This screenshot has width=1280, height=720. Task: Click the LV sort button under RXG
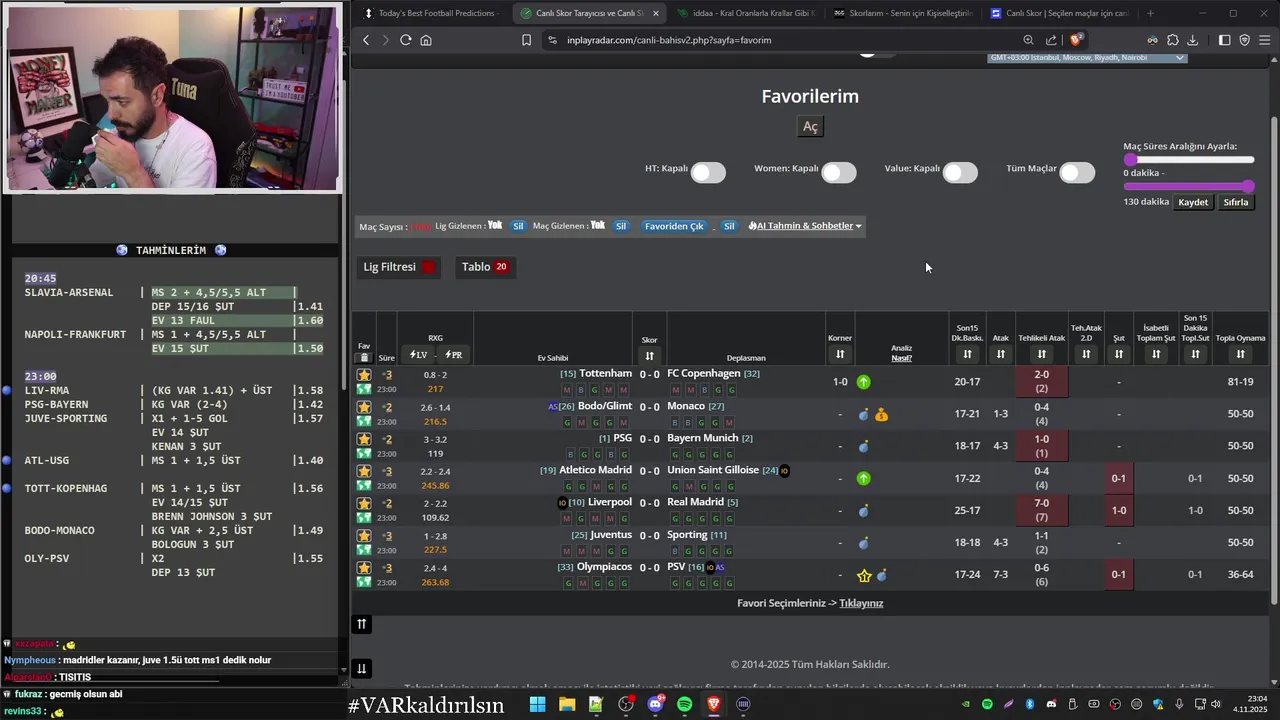(418, 355)
